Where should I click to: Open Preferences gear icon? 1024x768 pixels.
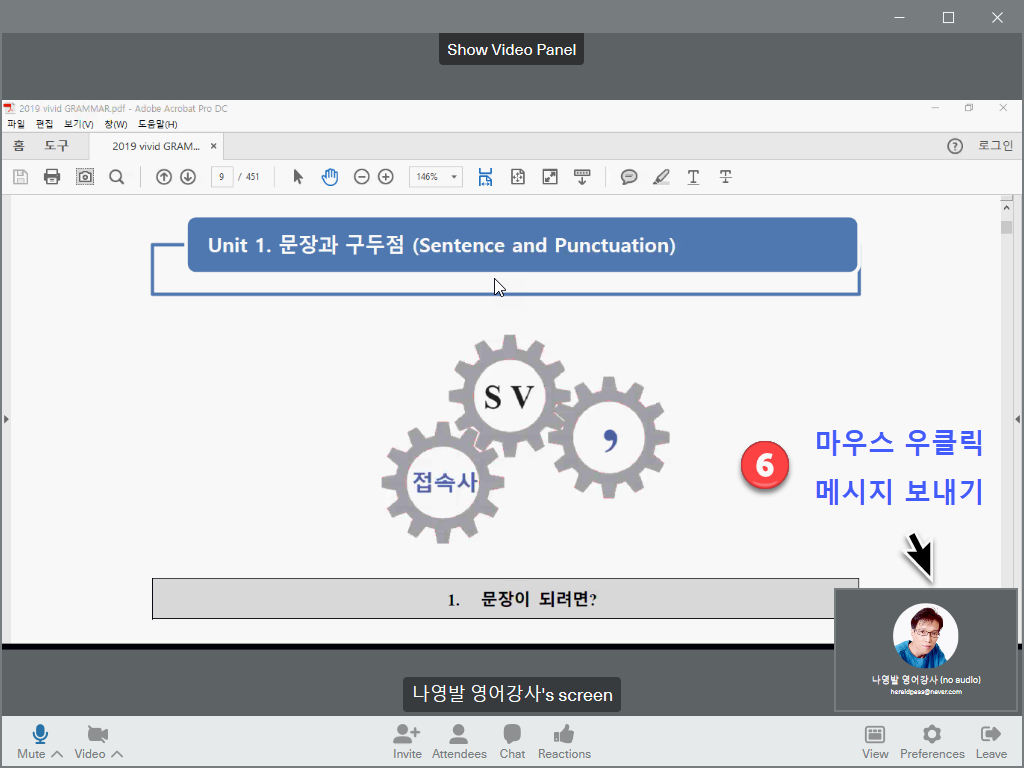click(932, 735)
